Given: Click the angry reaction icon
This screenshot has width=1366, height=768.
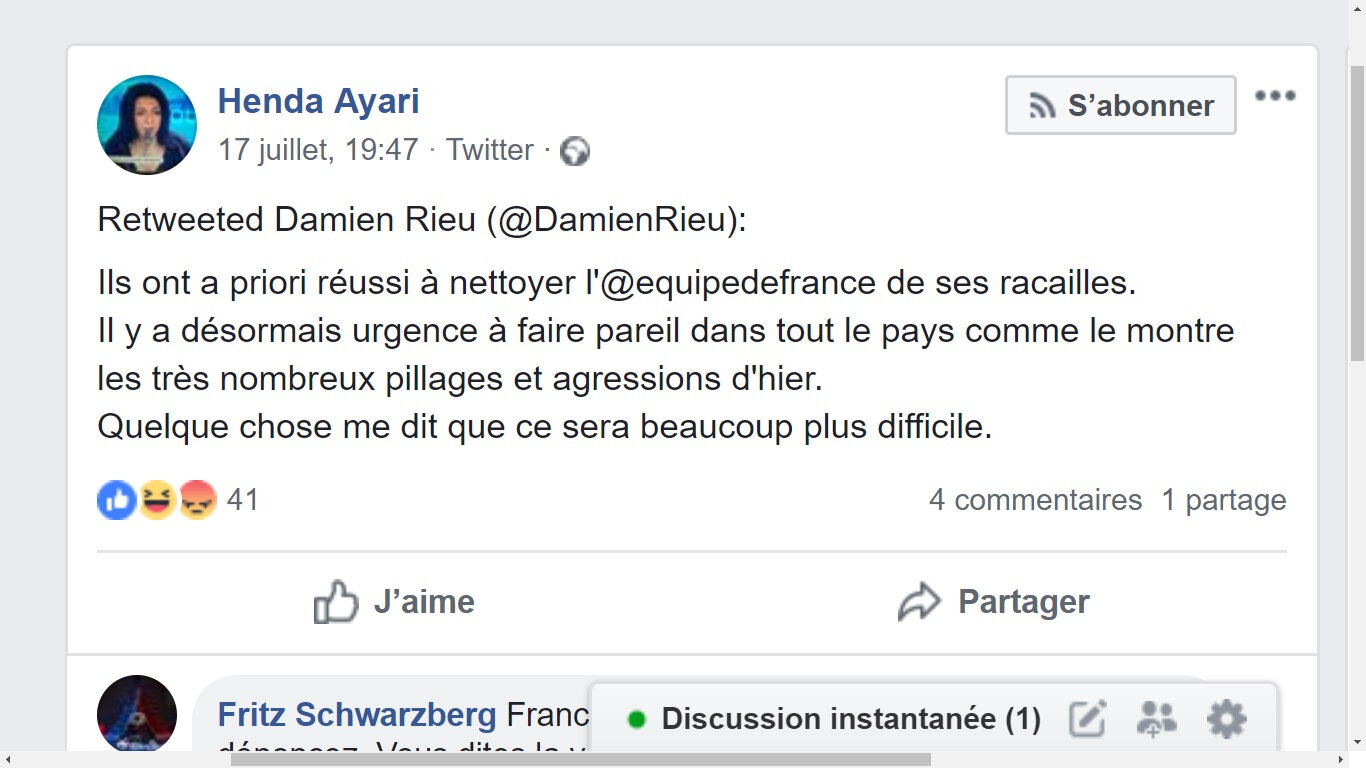Looking at the screenshot, I should pos(197,500).
